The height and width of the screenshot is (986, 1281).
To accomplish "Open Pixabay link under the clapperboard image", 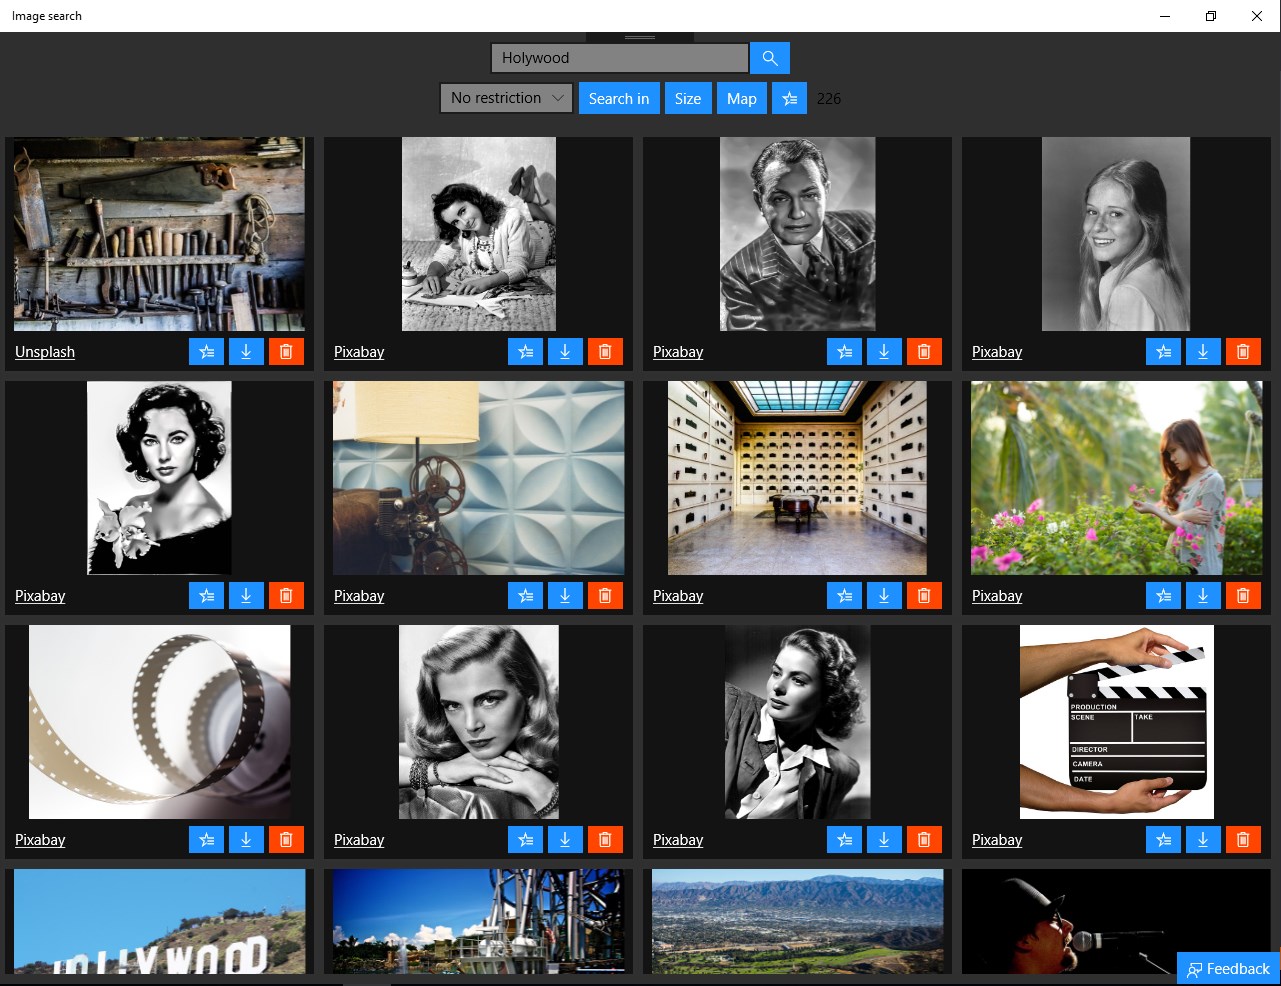I will (997, 840).
